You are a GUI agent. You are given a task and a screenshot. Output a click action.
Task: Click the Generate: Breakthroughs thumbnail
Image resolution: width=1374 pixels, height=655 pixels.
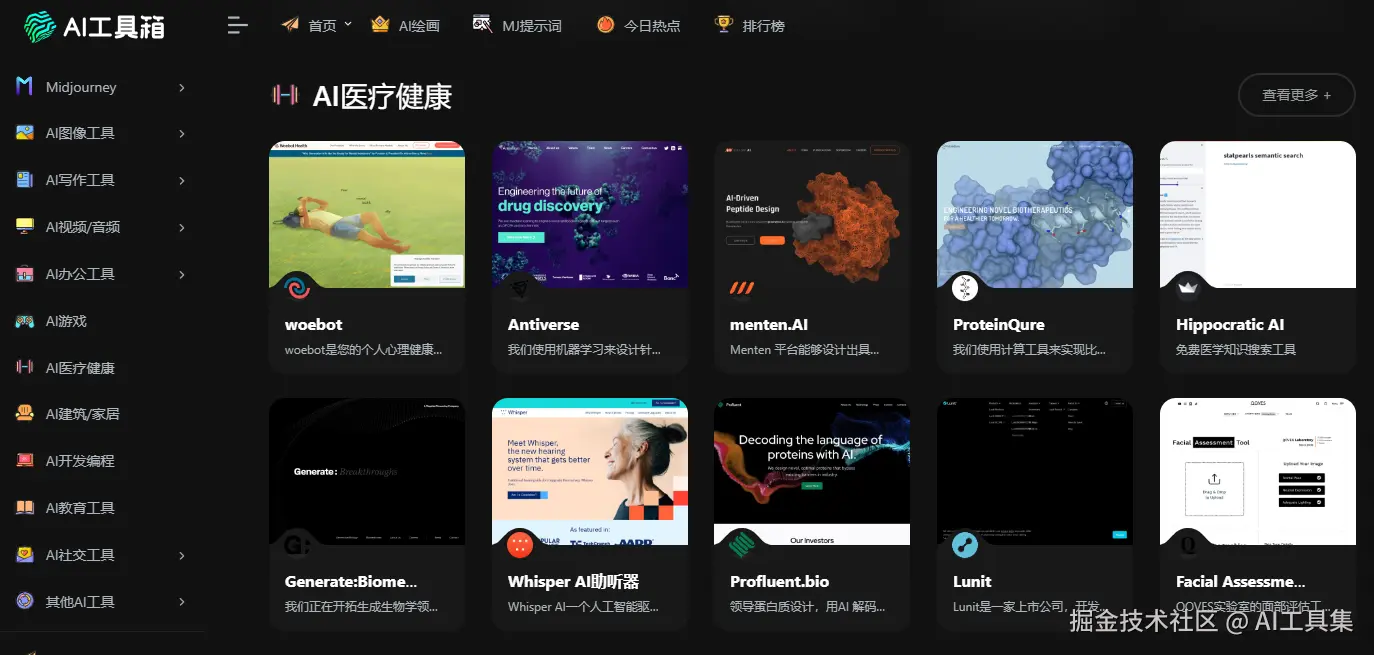tap(367, 471)
